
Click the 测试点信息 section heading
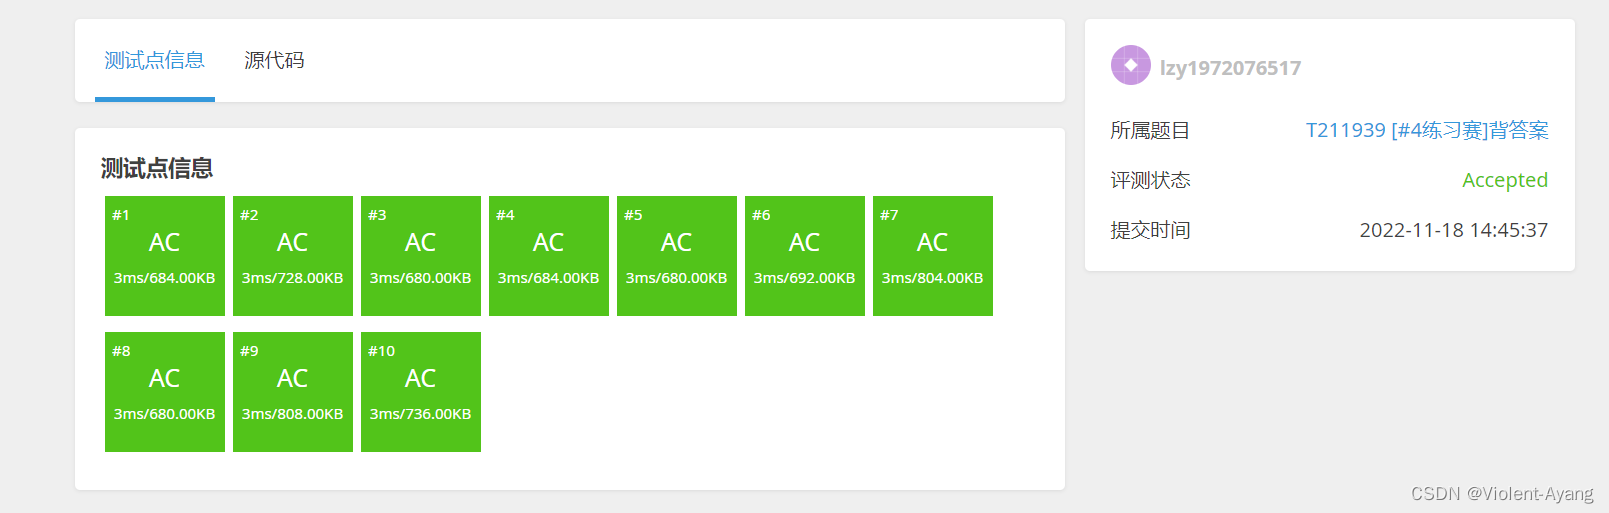click(x=157, y=168)
